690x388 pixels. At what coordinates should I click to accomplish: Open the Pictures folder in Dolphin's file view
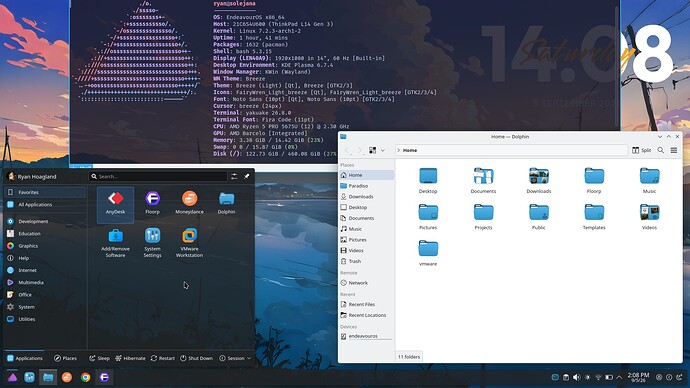coord(428,217)
